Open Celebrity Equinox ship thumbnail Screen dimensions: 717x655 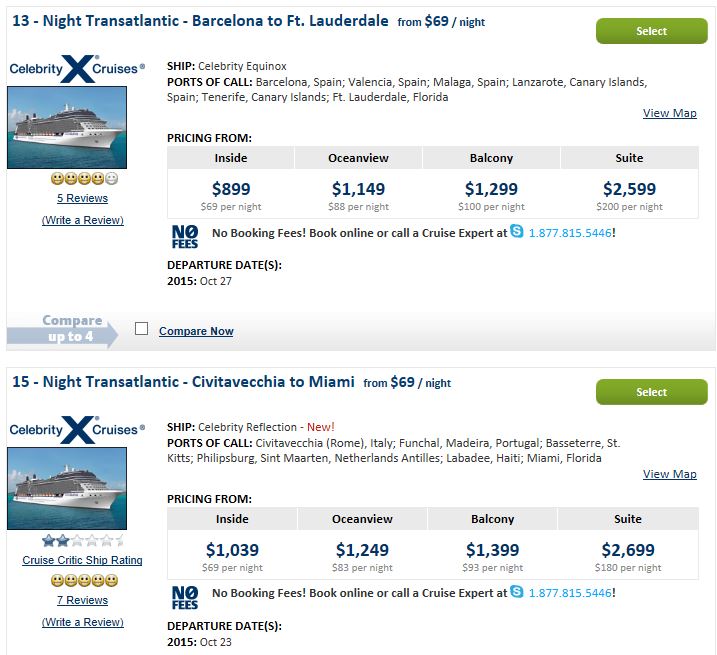tap(67, 128)
